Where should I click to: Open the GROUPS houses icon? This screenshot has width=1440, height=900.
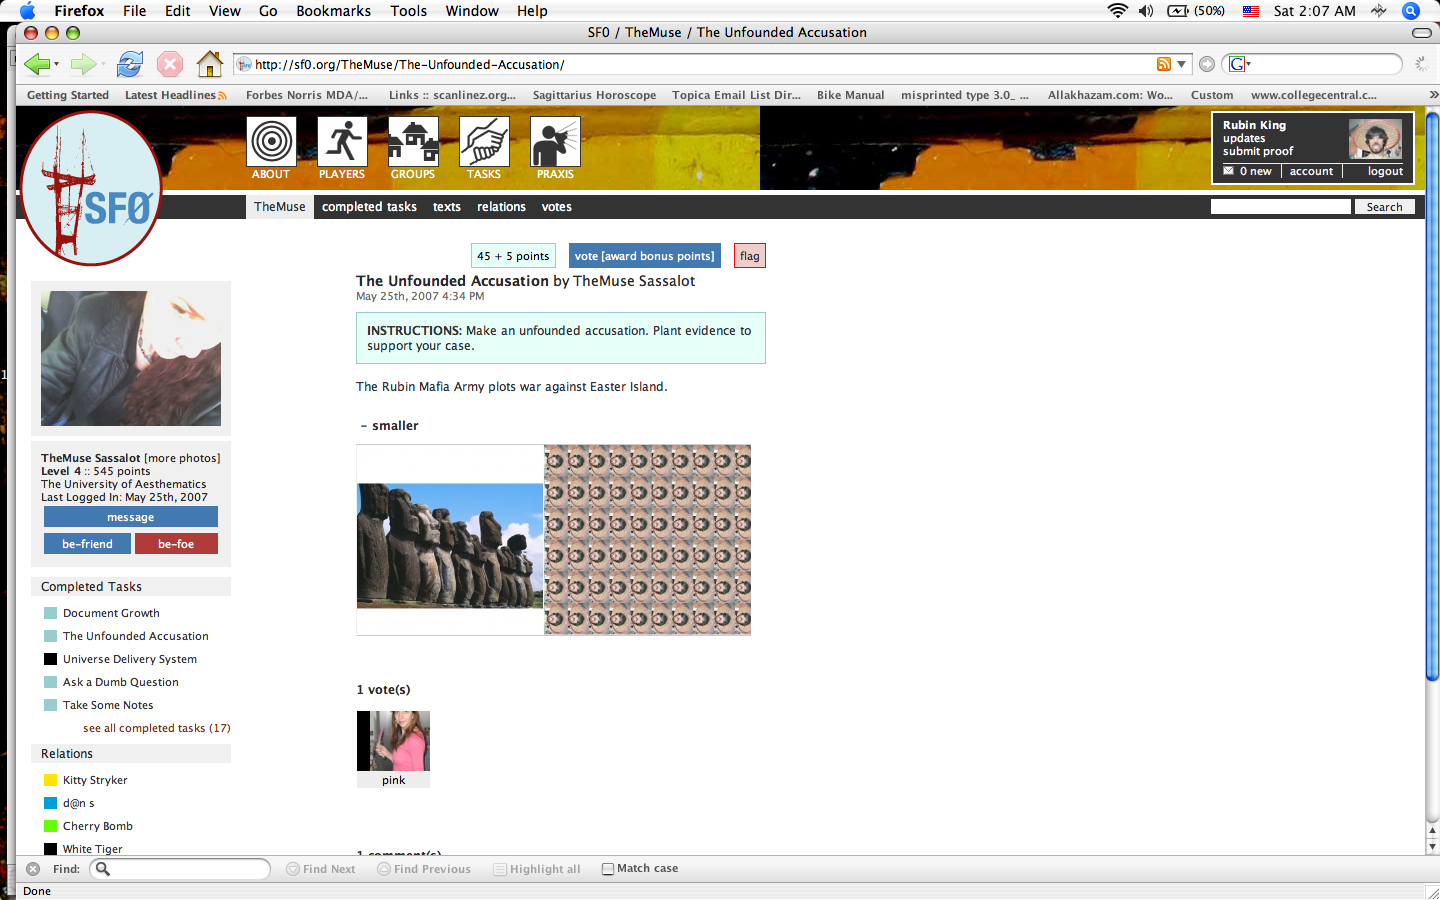413,142
